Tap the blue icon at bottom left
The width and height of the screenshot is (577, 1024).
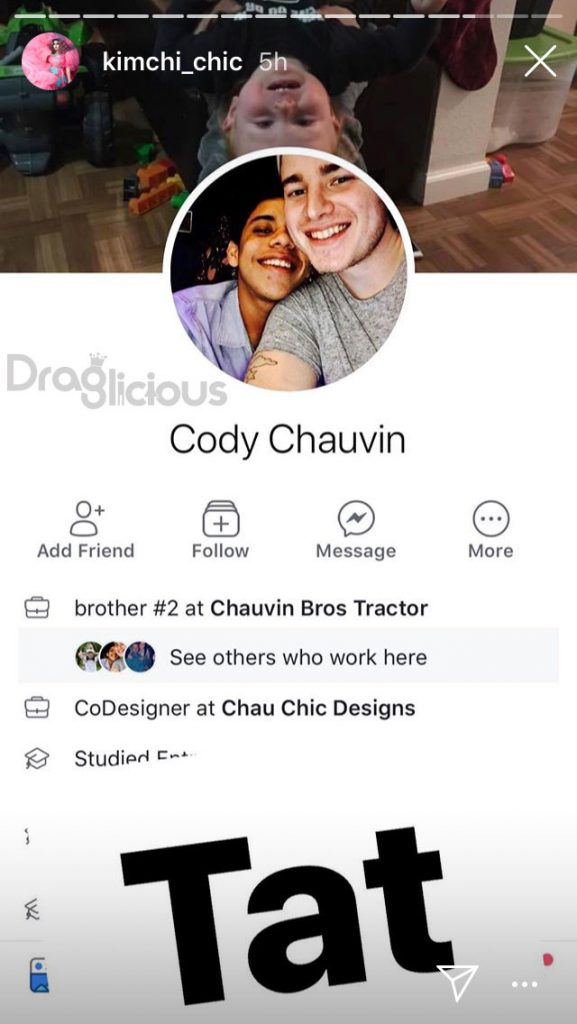pos(39,974)
